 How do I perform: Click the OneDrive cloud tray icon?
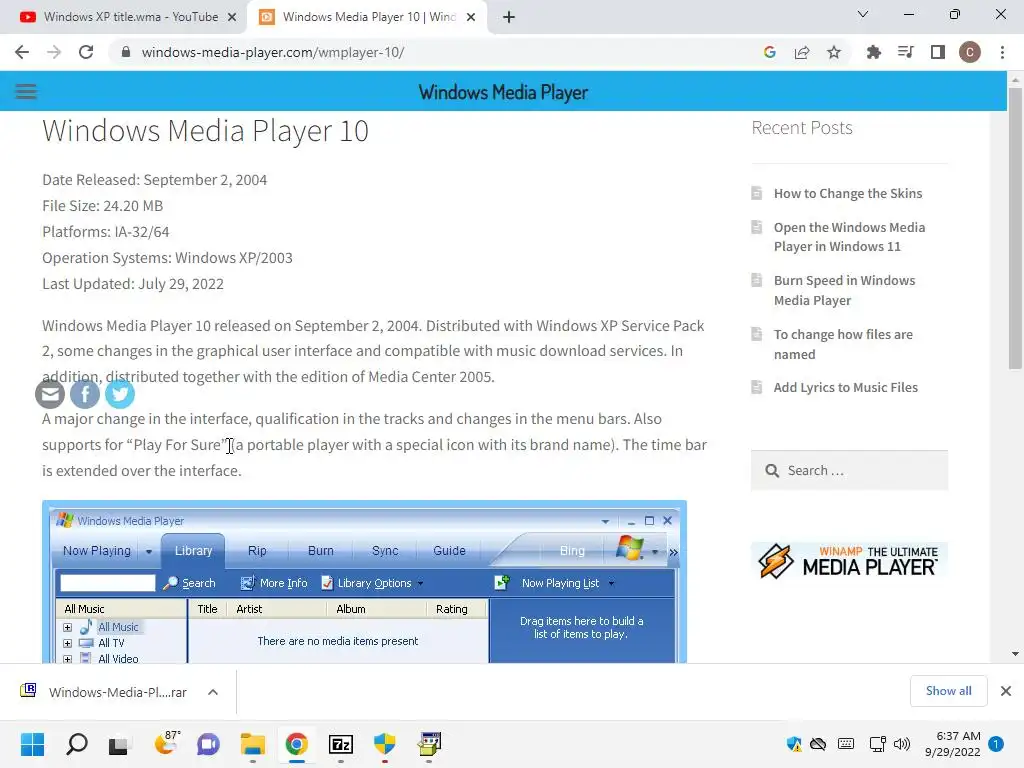click(818, 744)
